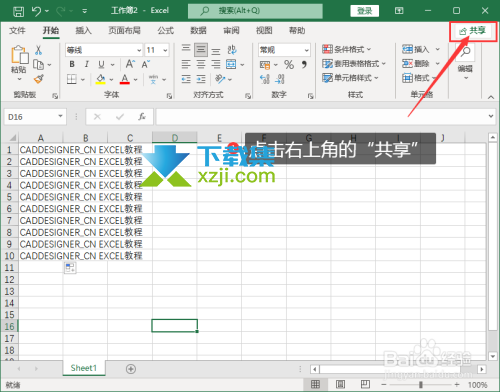Apply borders with the border icon

coord(72,79)
